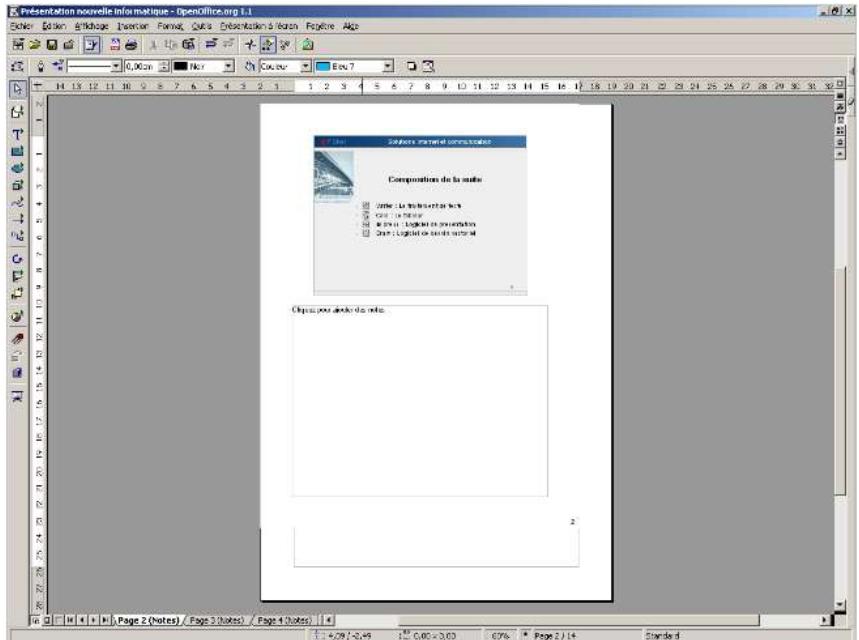
Task: Open the Noir line color dropdown
Action: click(229, 66)
